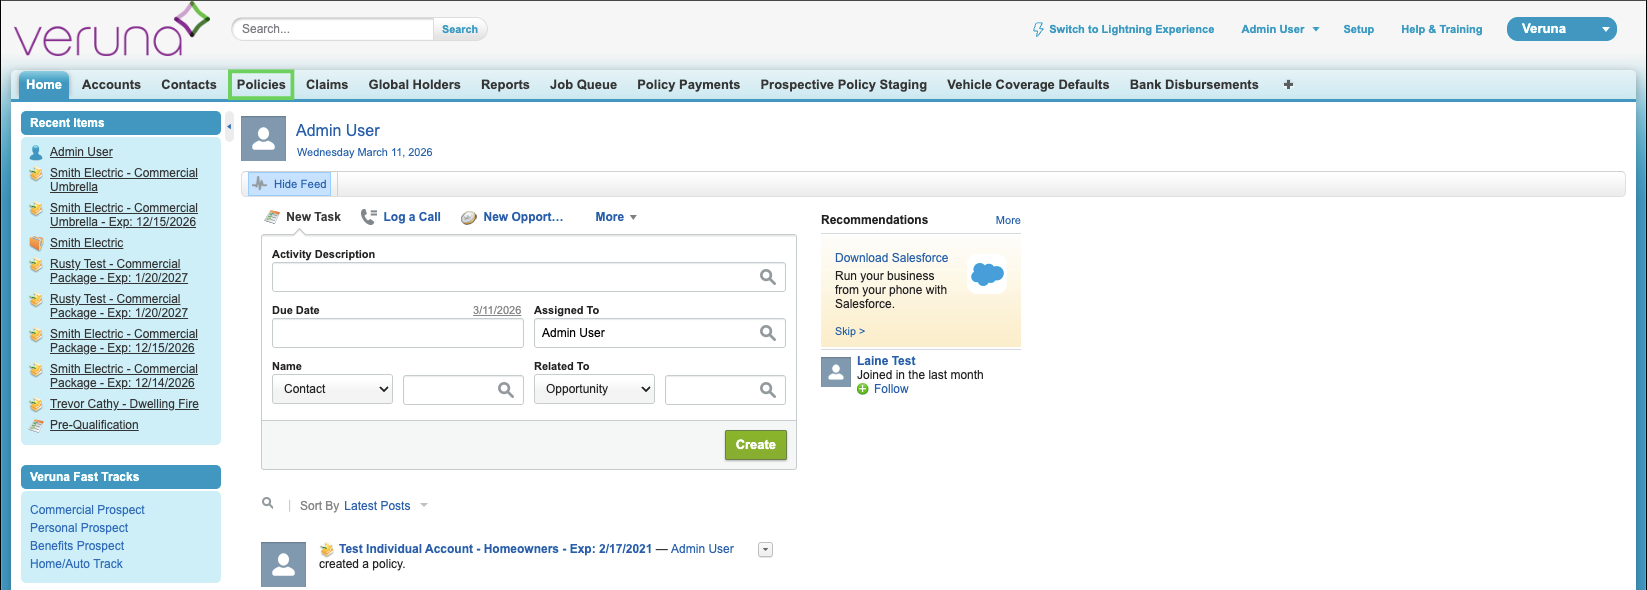Open Admin User menu in header
Screen dimensions: 1647x590
pyautogui.click(x=1280, y=30)
